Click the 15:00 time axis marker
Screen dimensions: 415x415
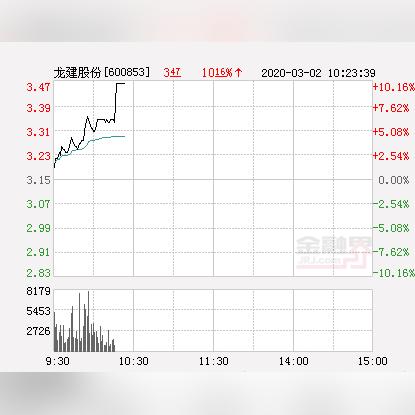373,361
